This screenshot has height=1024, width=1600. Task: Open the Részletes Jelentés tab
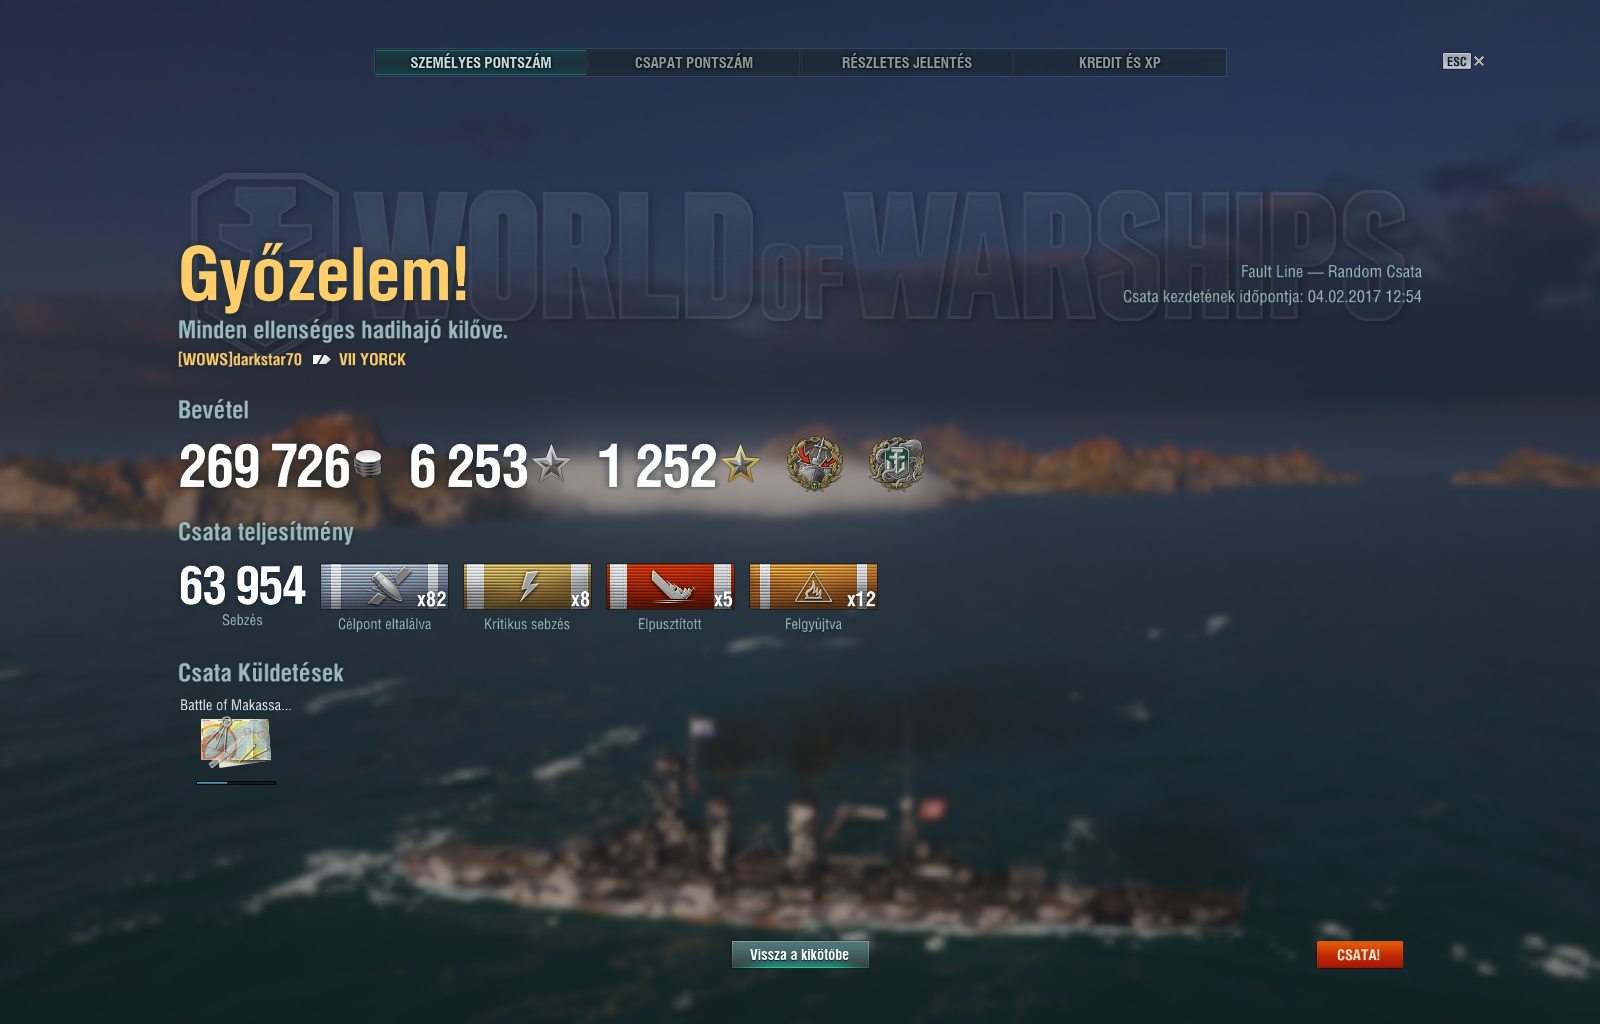(906, 62)
